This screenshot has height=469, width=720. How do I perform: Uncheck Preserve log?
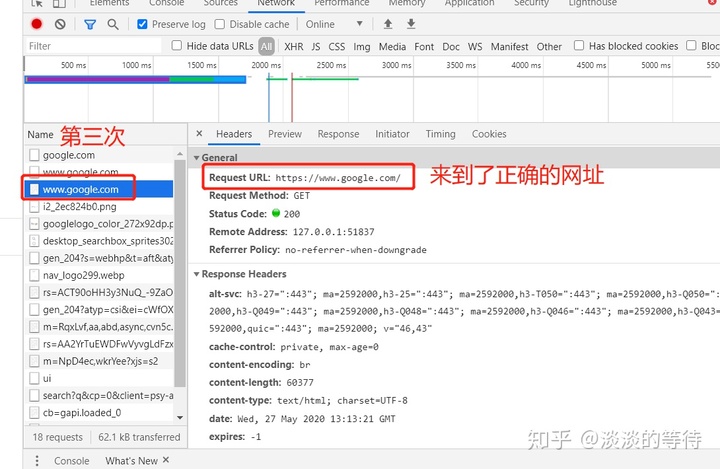(x=142, y=24)
